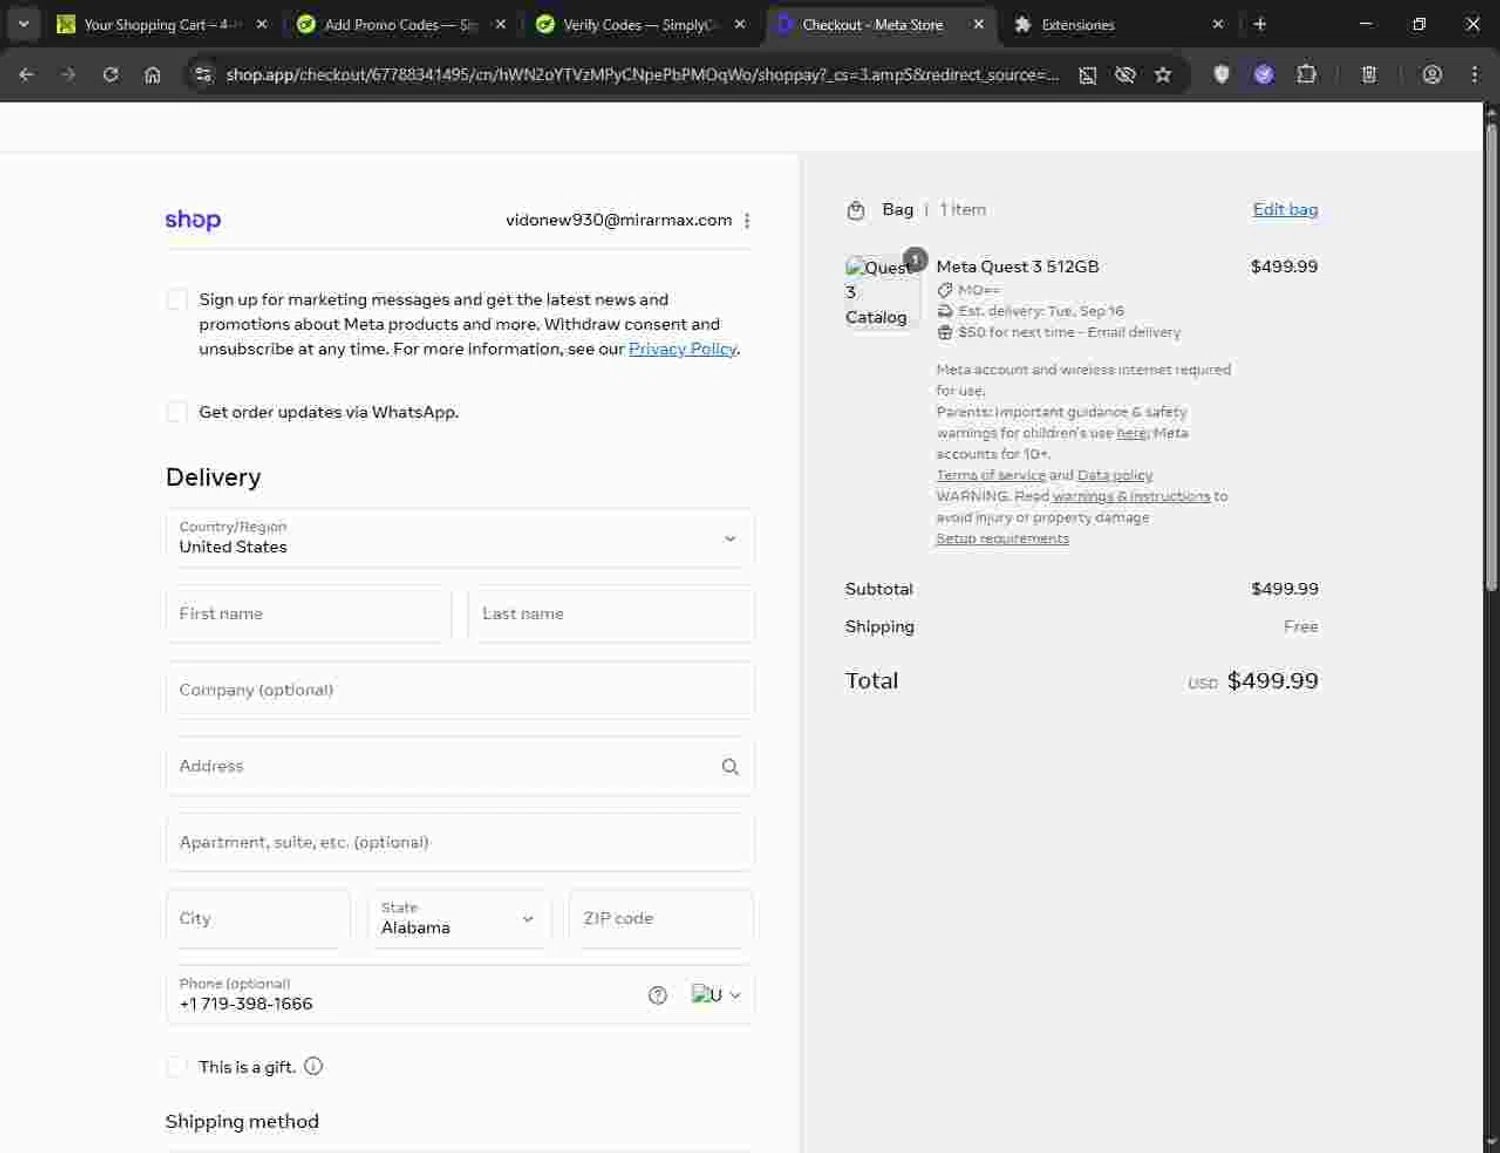The width and height of the screenshot is (1500, 1153).
Task: Open the browser three-dot menu
Action: point(1474,74)
